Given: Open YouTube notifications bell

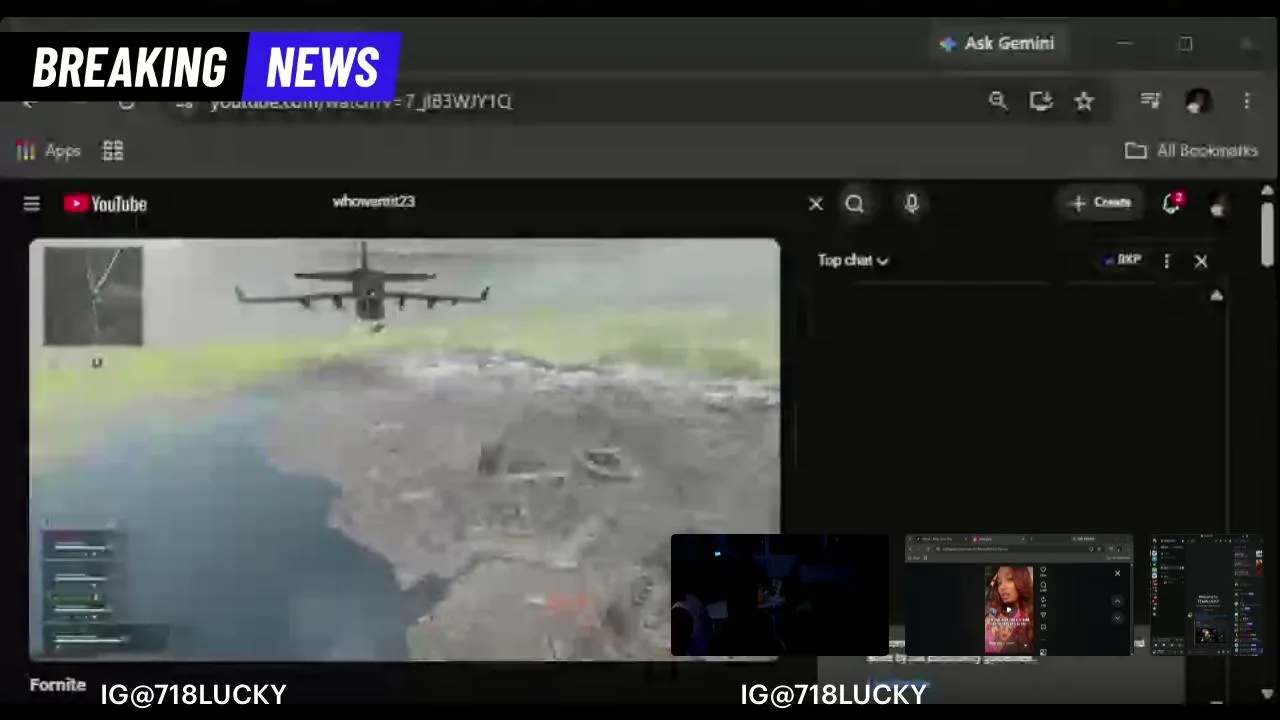Looking at the screenshot, I should (1172, 203).
